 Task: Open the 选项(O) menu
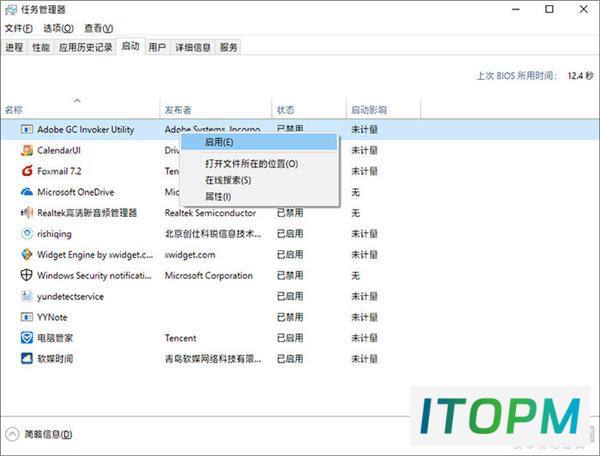58,28
